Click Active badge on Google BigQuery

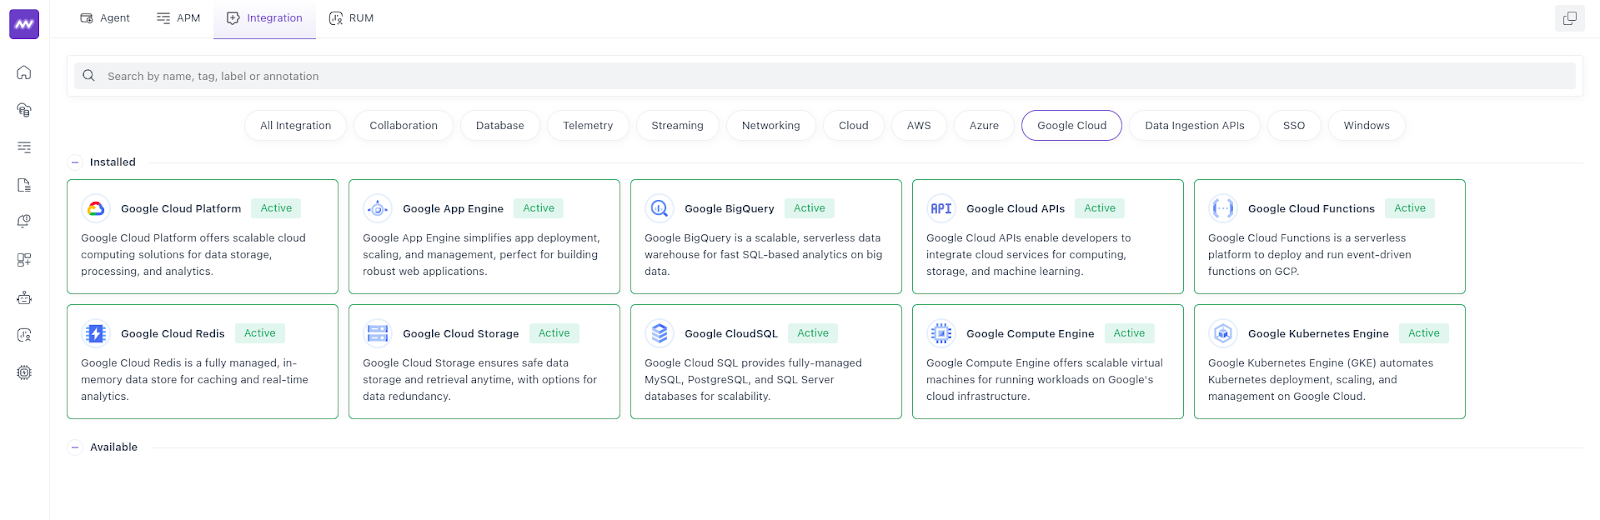[x=810, y=208]
